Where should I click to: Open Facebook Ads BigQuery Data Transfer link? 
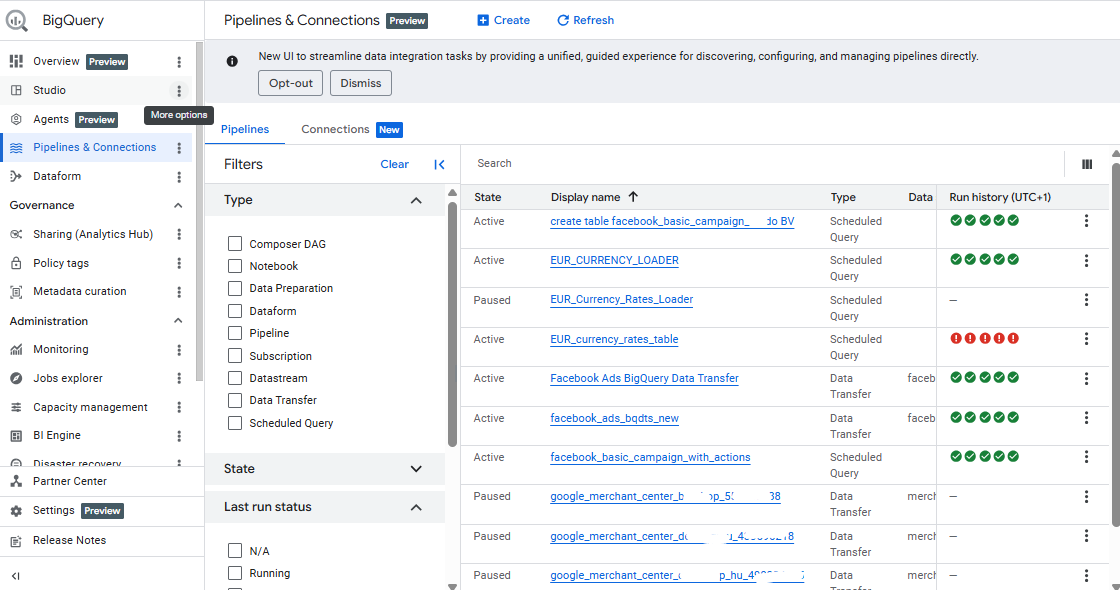tap(644, 379)
